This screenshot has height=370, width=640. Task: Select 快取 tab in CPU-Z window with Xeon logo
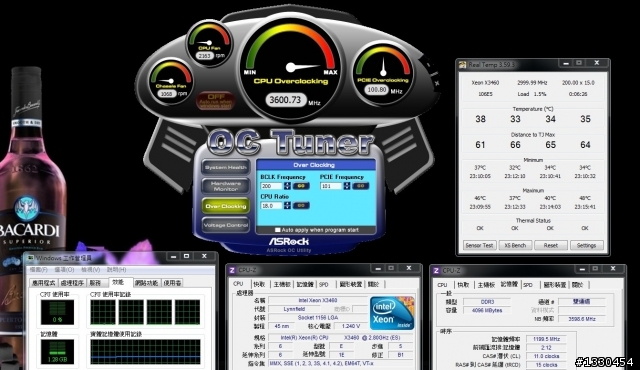click(259, 284)
